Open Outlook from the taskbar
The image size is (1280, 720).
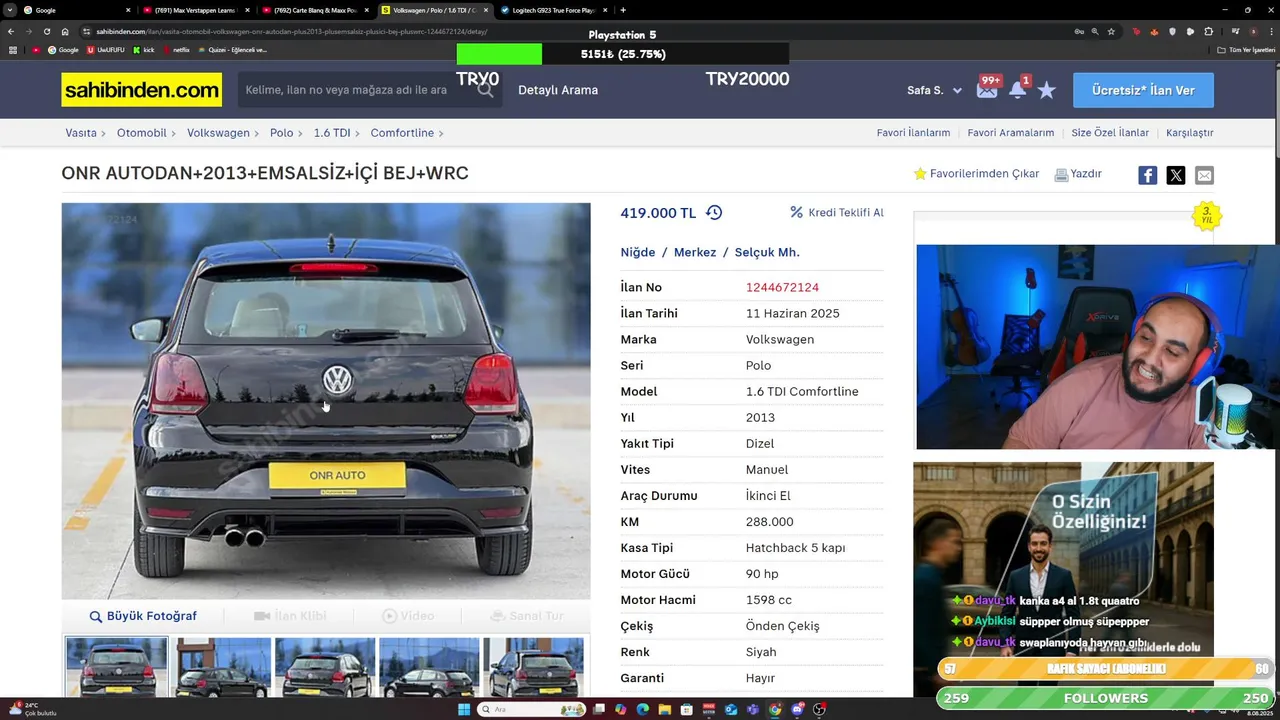731,709
